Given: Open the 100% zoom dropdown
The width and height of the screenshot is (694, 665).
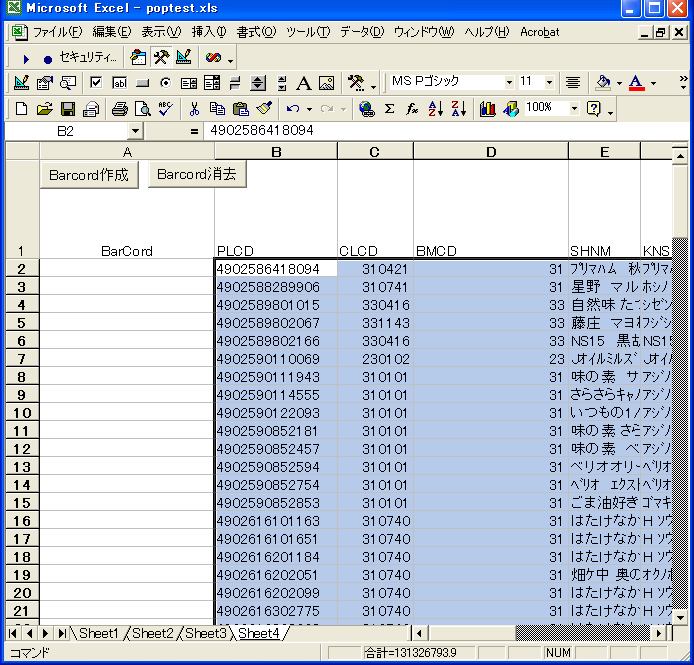Looking at the screenshot, I should tap(574, 108).
